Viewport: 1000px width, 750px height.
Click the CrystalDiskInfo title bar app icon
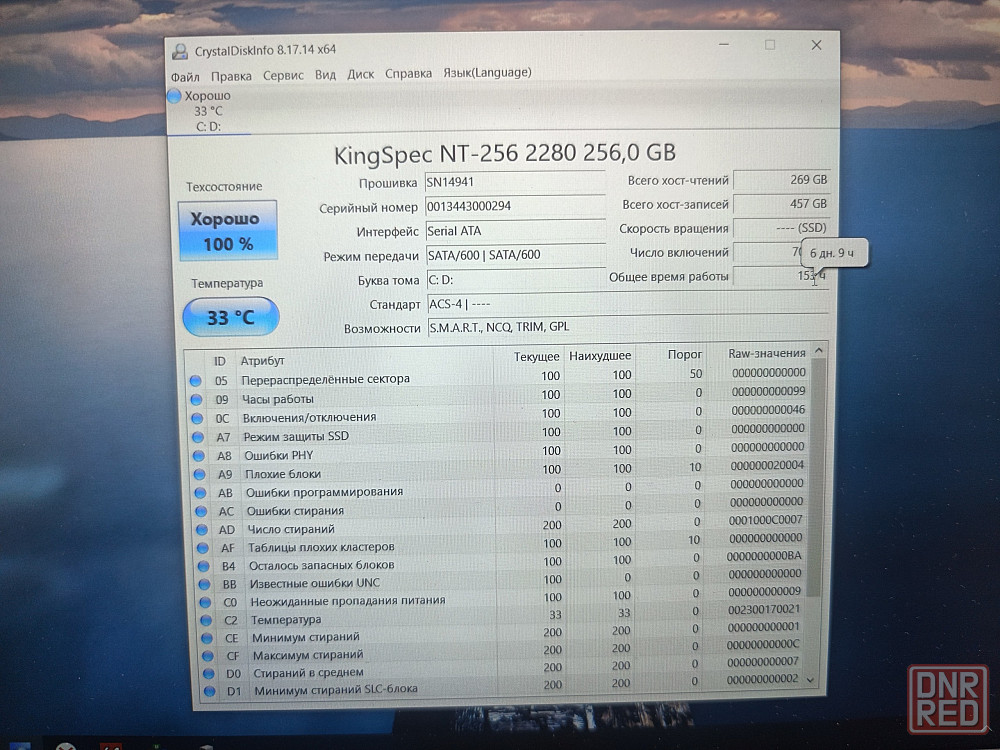(180, 50)
